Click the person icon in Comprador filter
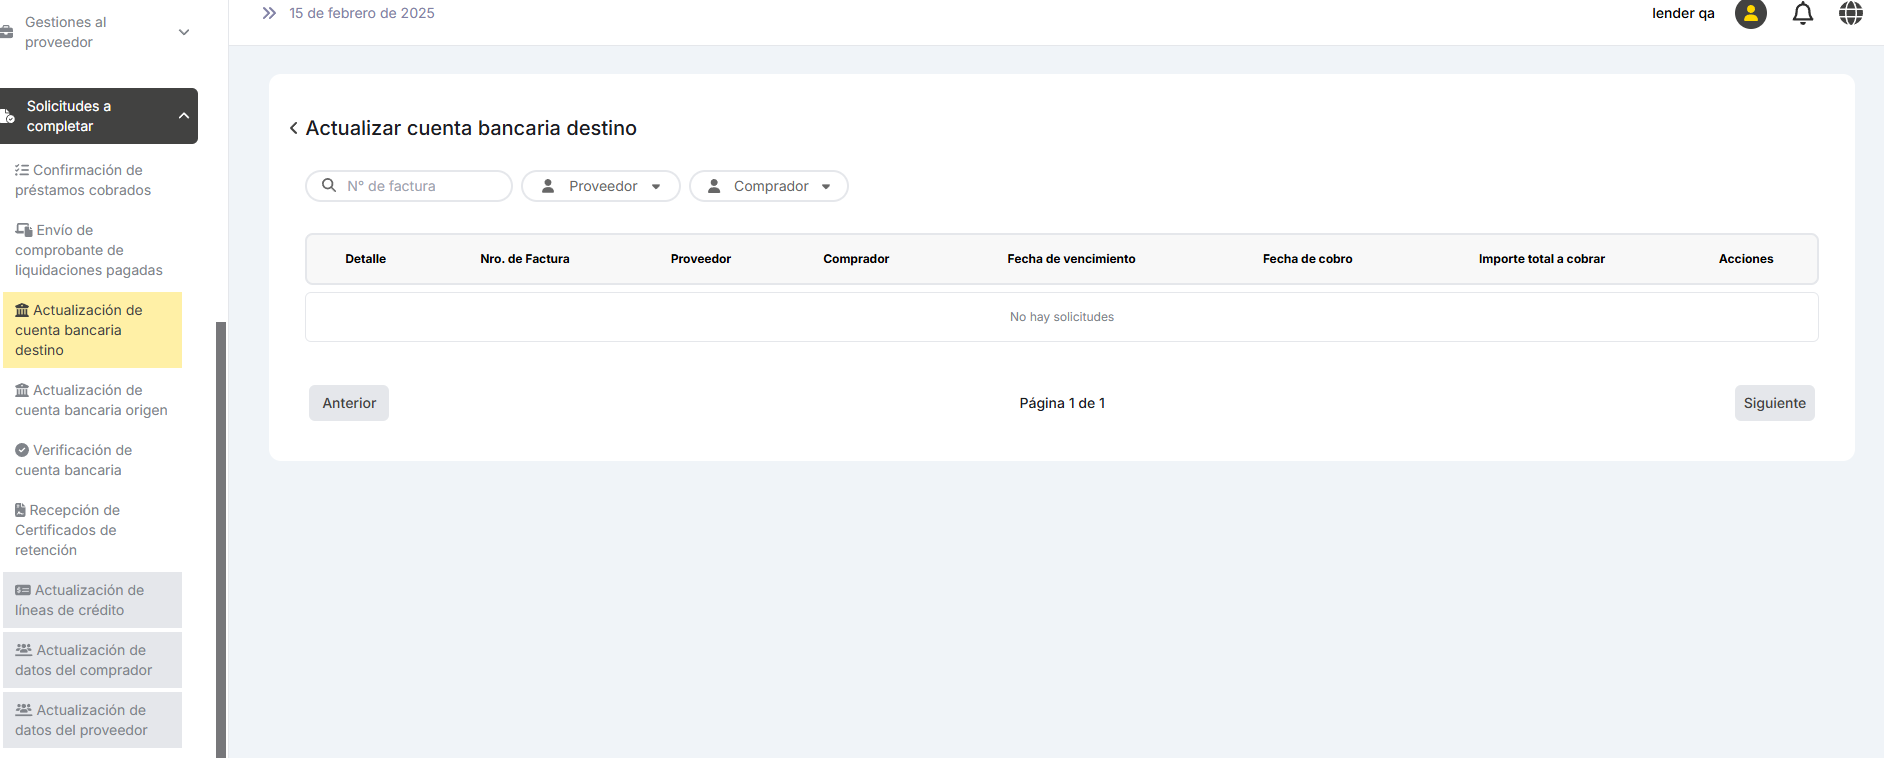Viewport: 1884px width, 758px height. point(714,186)
